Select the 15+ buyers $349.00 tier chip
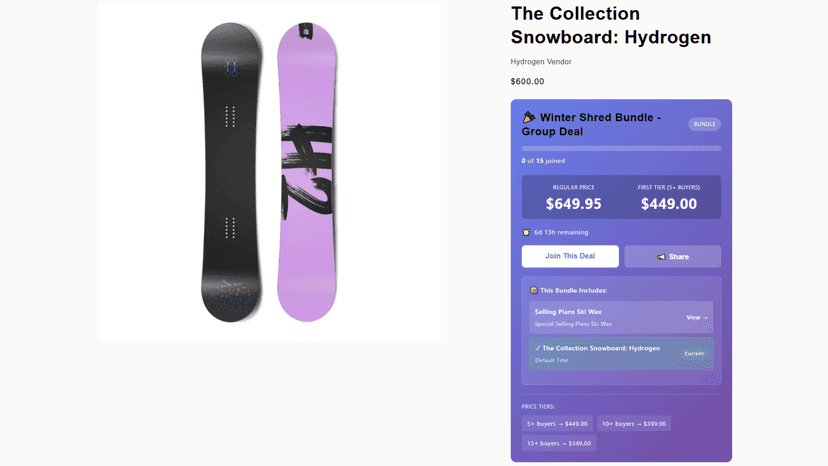Viewport: 828px width, 466px height. click(x=559, y=443)
